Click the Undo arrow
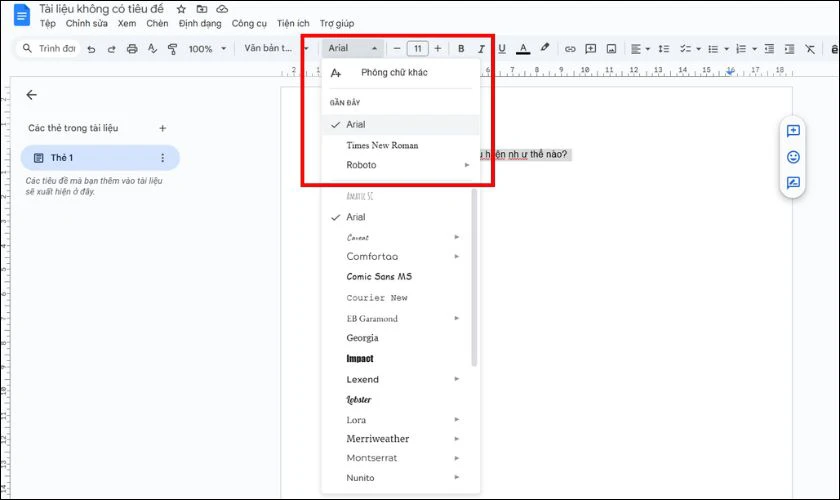Viewport: 840px width, 500px height. [91, 49]
